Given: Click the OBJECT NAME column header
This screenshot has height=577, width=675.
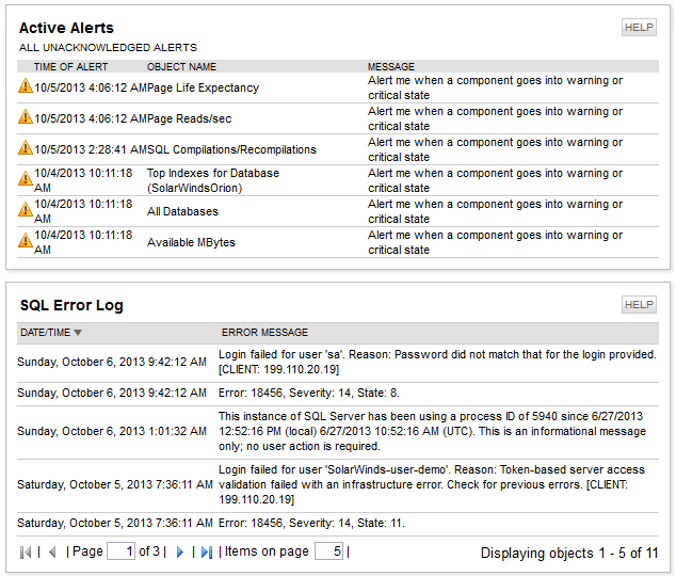Looking at the screenshot, I should tap(182, 67).
